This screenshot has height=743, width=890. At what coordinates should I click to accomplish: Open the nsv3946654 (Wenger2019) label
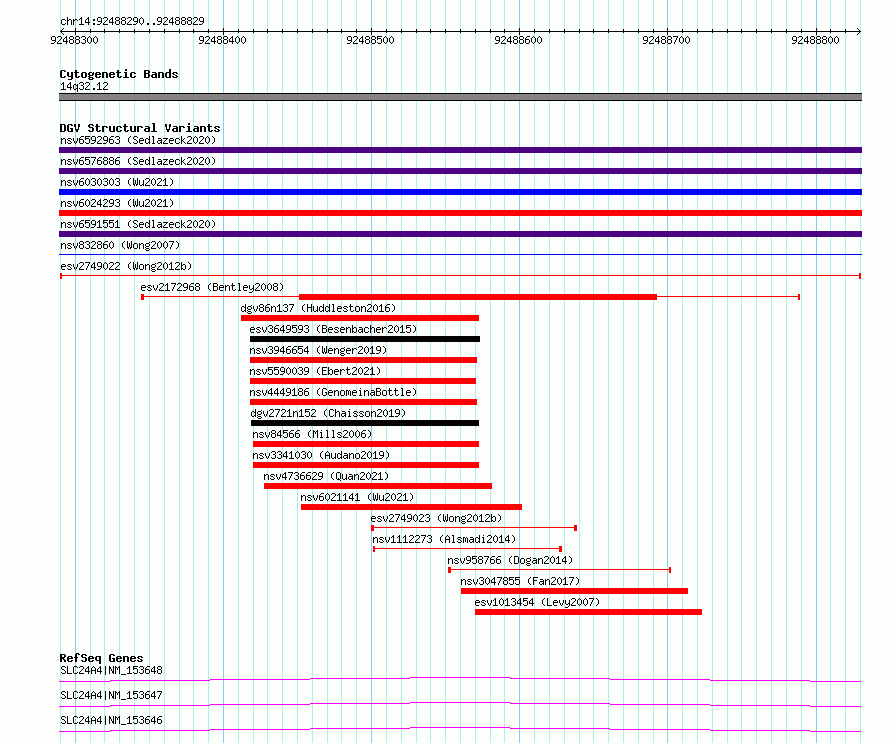click(318, 350)
